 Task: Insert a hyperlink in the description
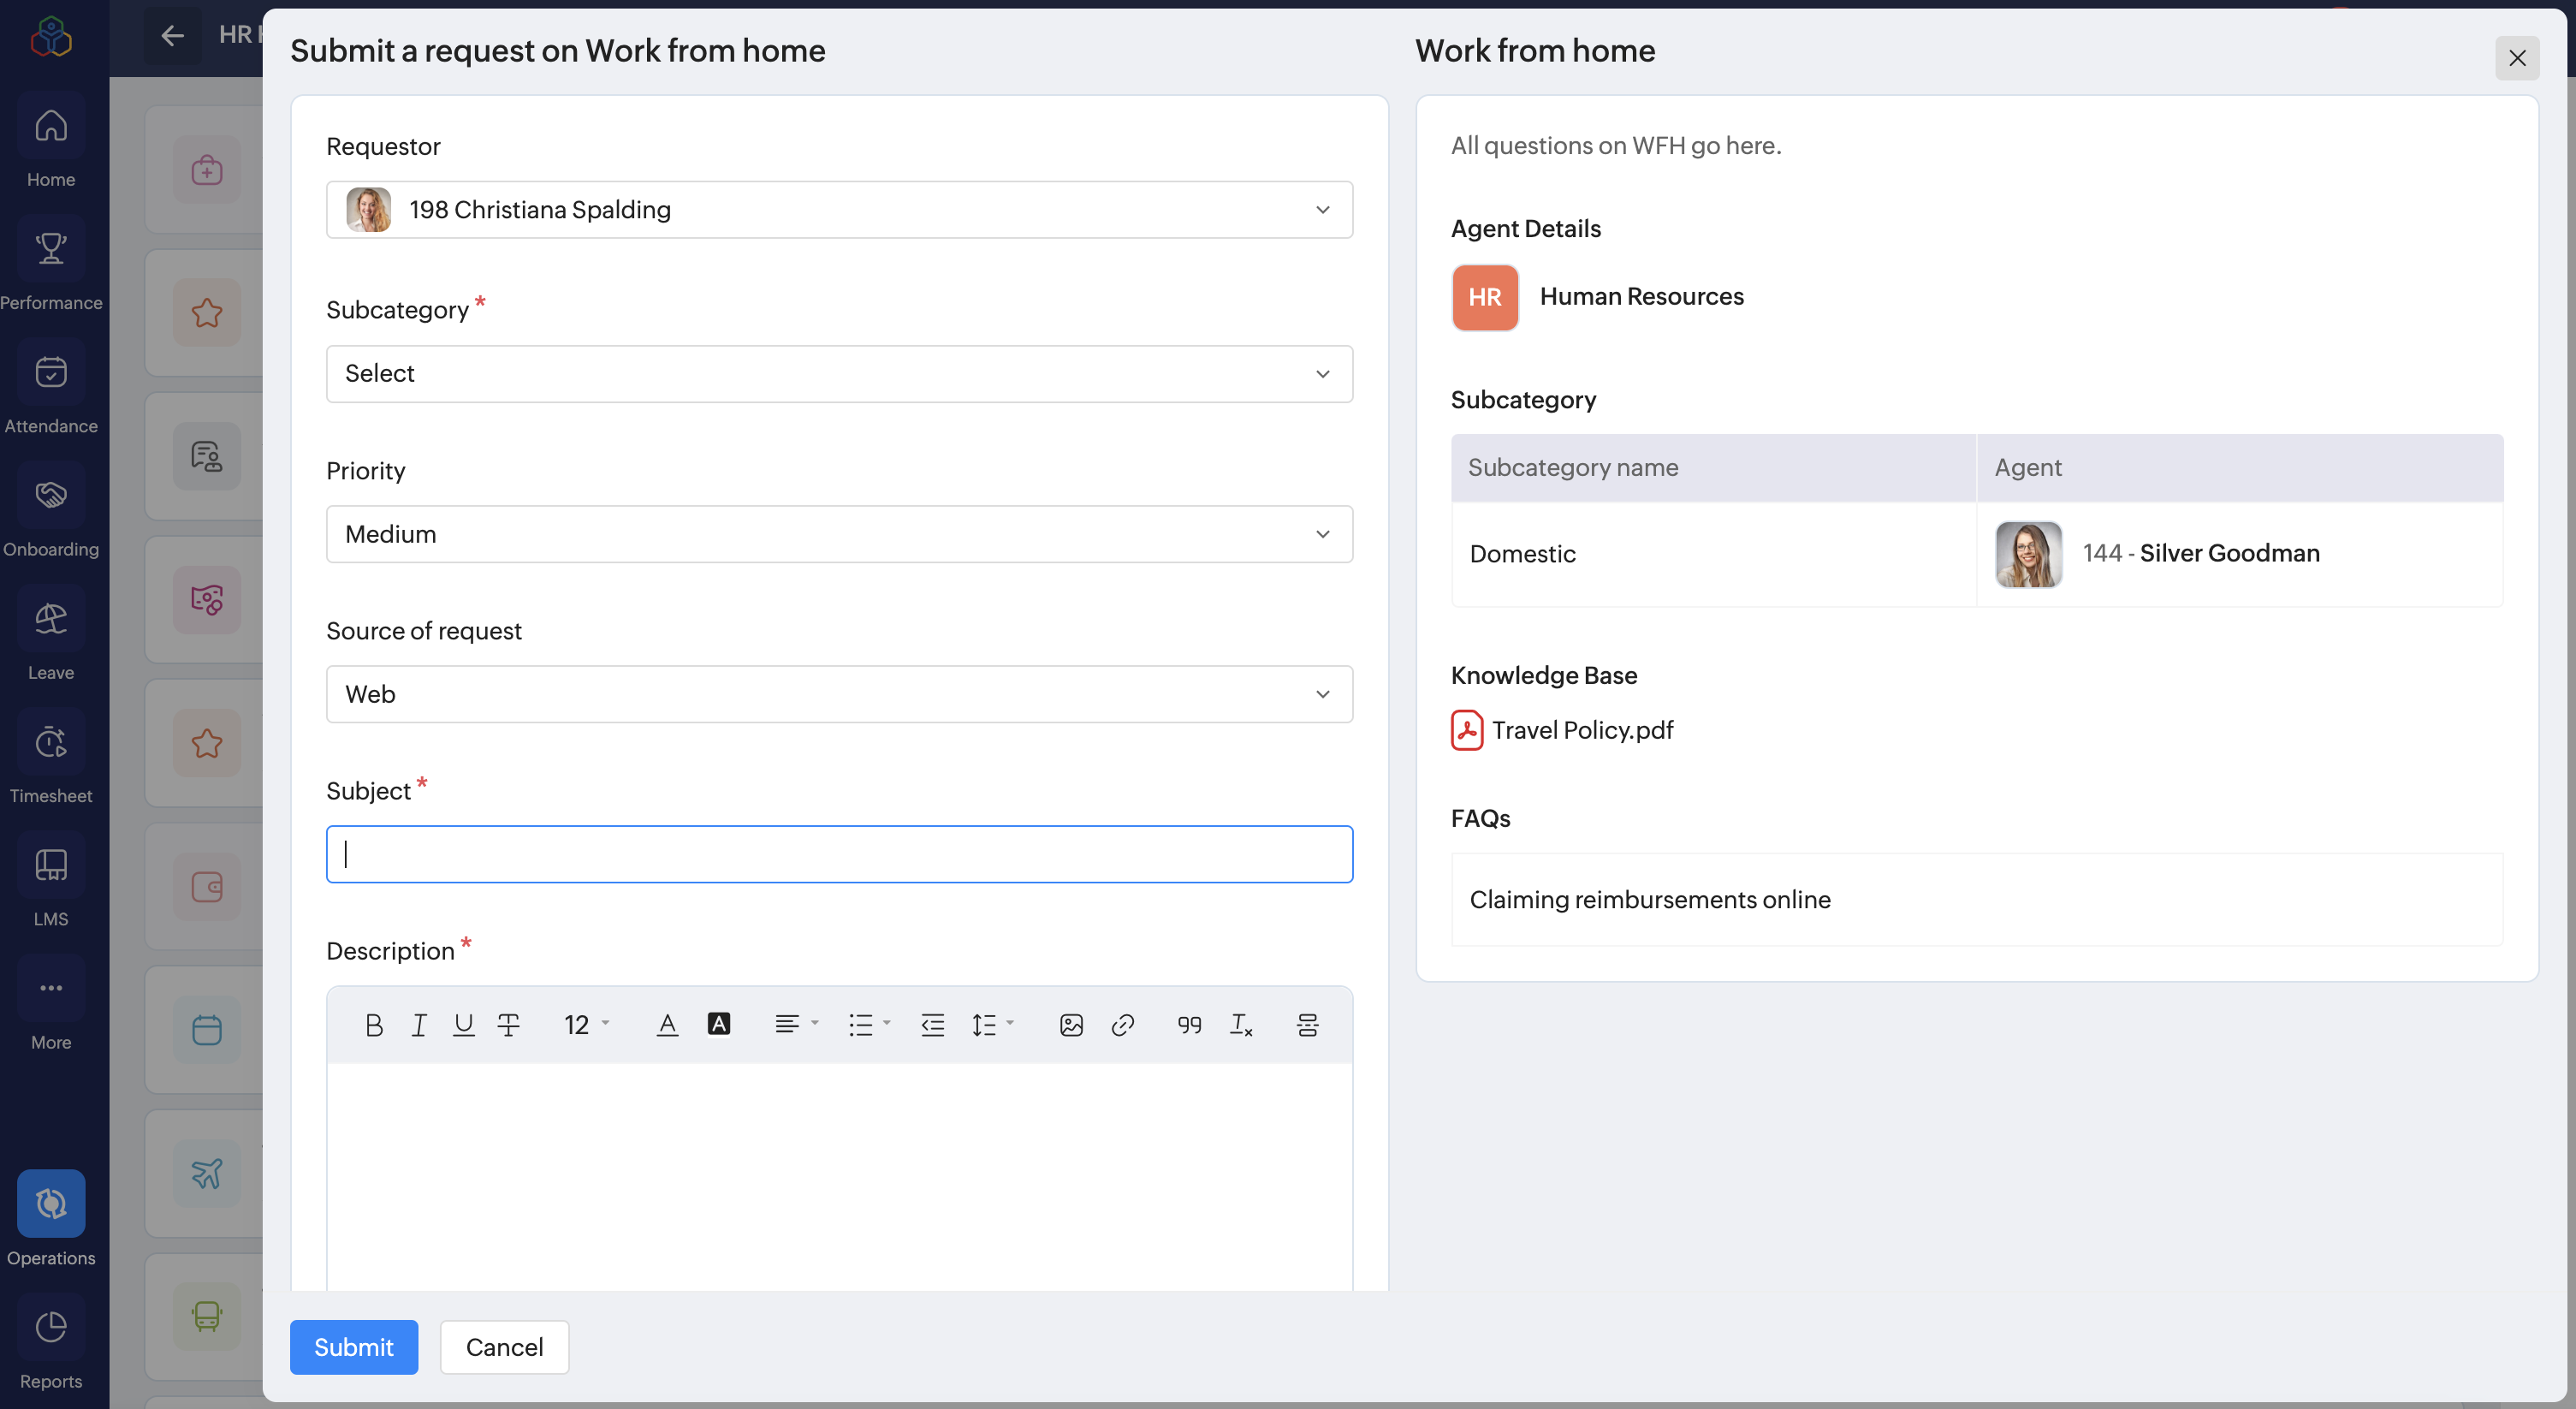(1122, 1024)
